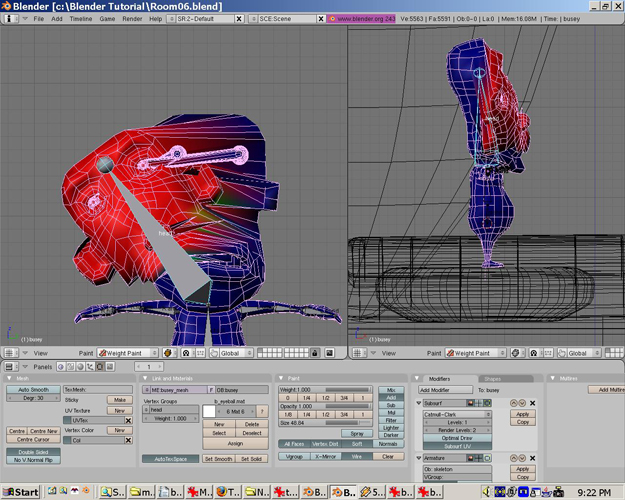Click the Windows Start button
The width and height of the screenshot is (625, 500).
coord(21,492)
